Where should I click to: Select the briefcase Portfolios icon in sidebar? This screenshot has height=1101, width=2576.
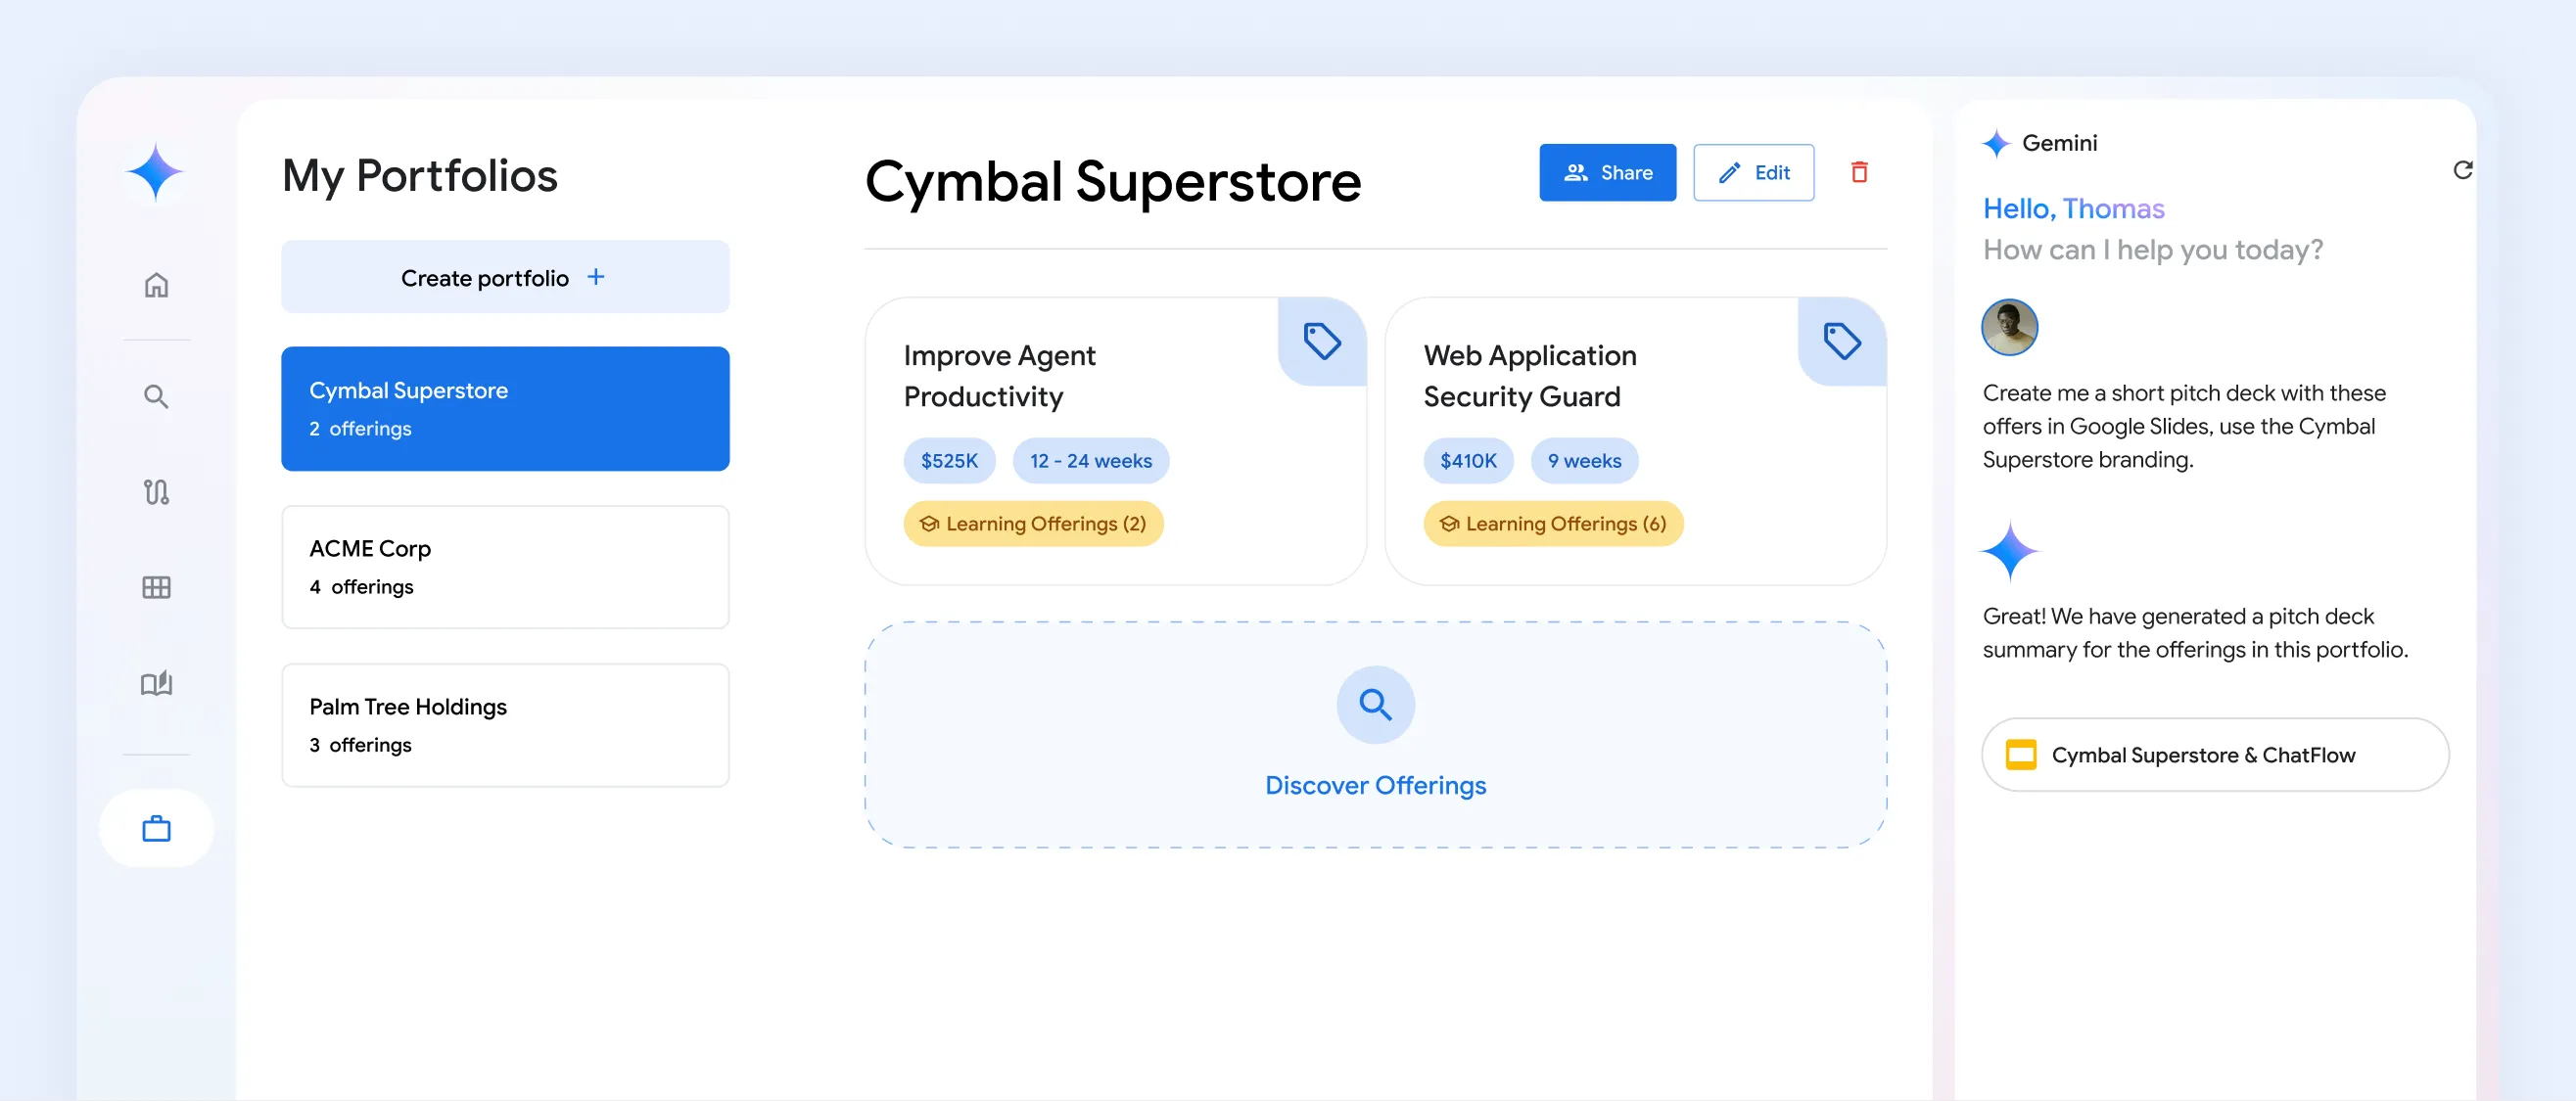(156, 828)
